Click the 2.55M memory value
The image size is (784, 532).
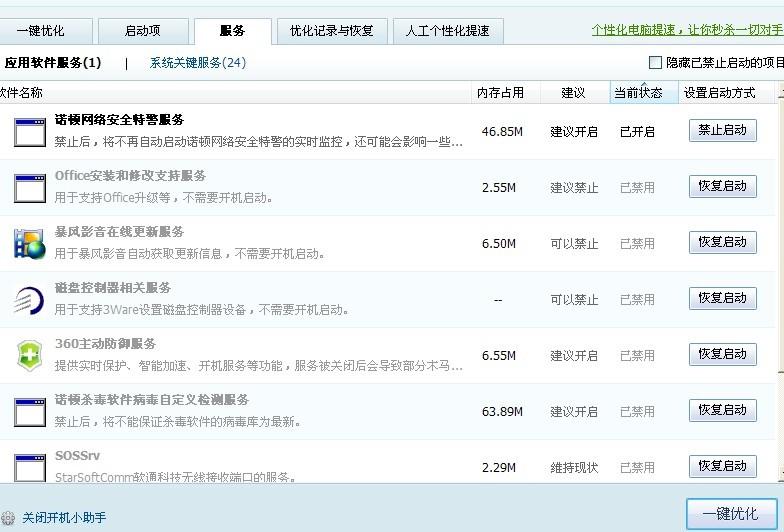498,188
